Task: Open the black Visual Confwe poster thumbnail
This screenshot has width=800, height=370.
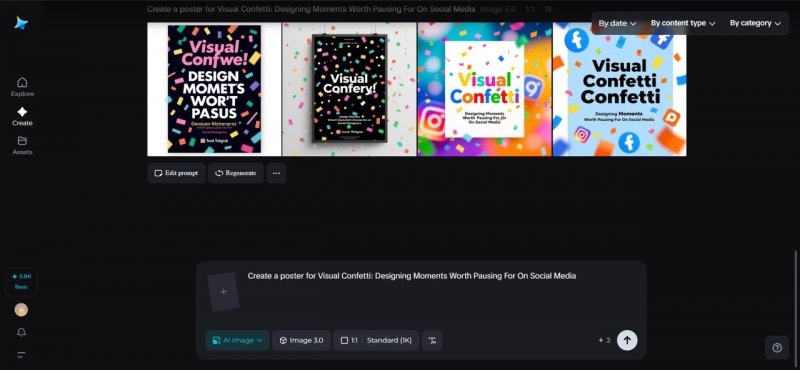Action: 214,89
